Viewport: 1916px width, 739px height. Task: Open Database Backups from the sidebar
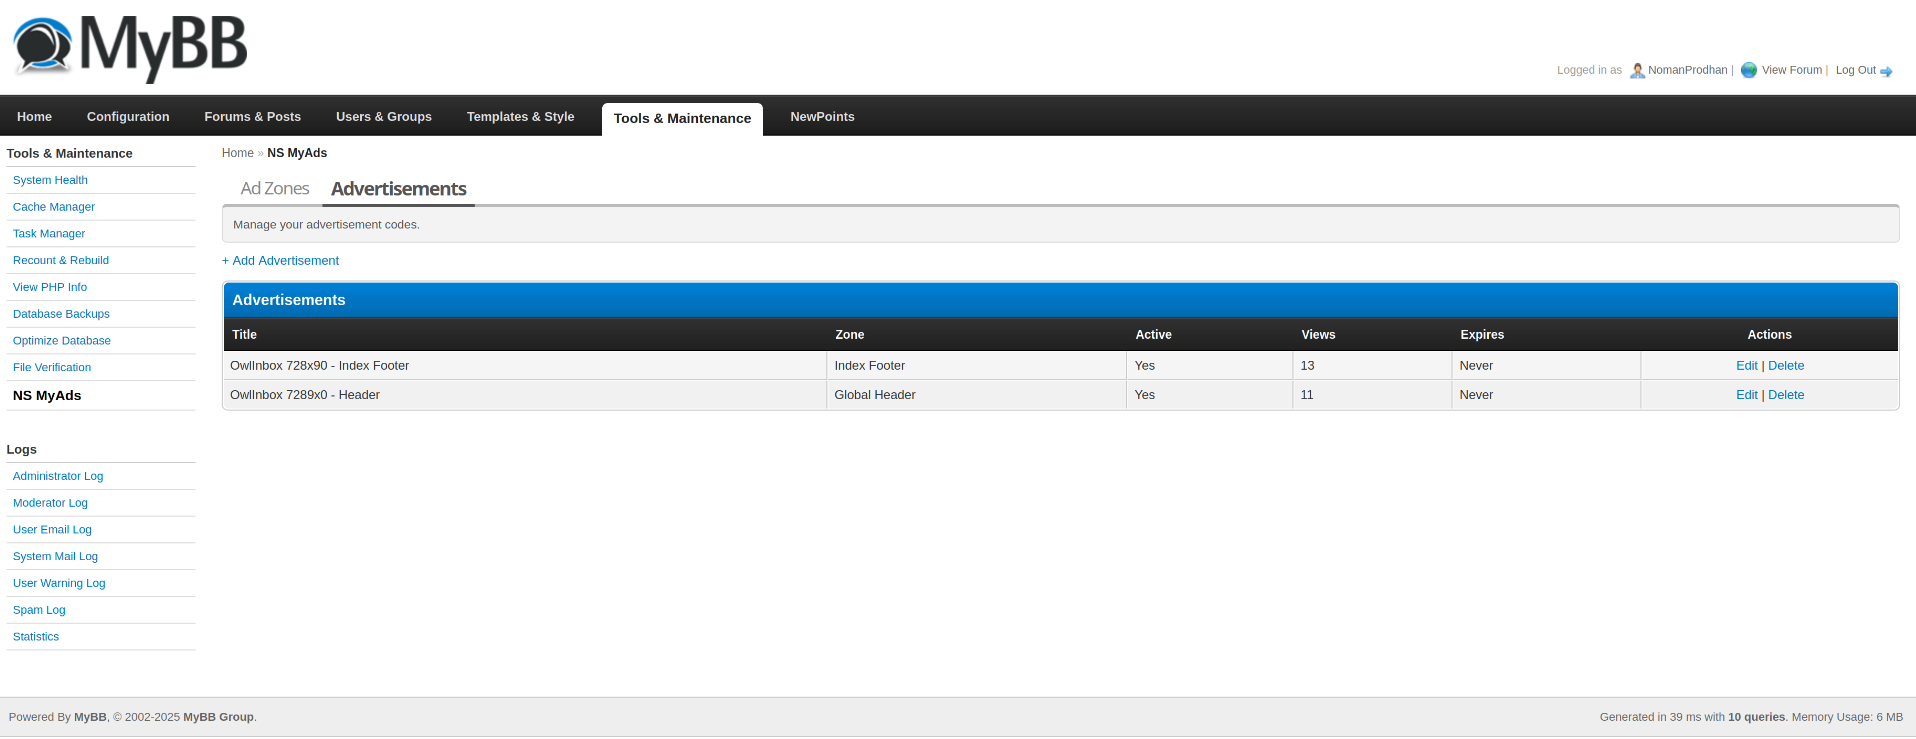[61, 314]
